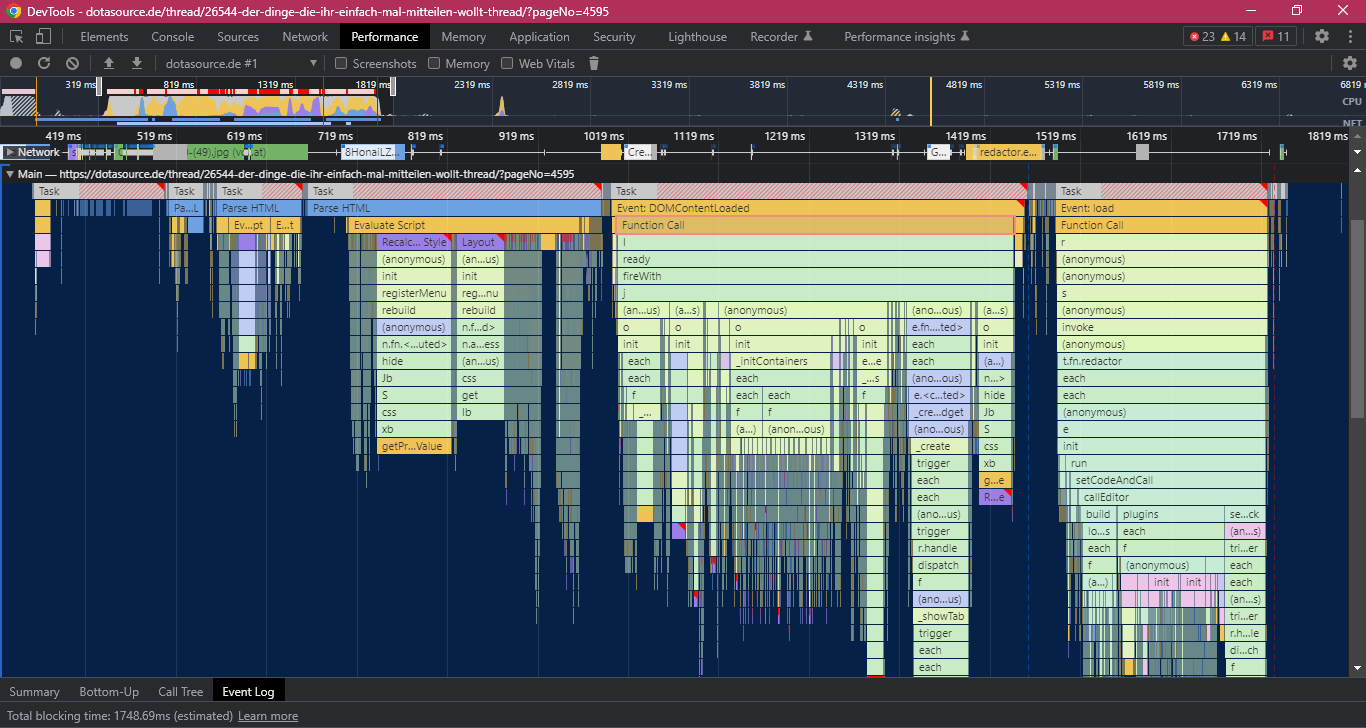The image size is (1366, 728).
Task: Toggle the device toolbar icon
Action: [x=43, y=37]
